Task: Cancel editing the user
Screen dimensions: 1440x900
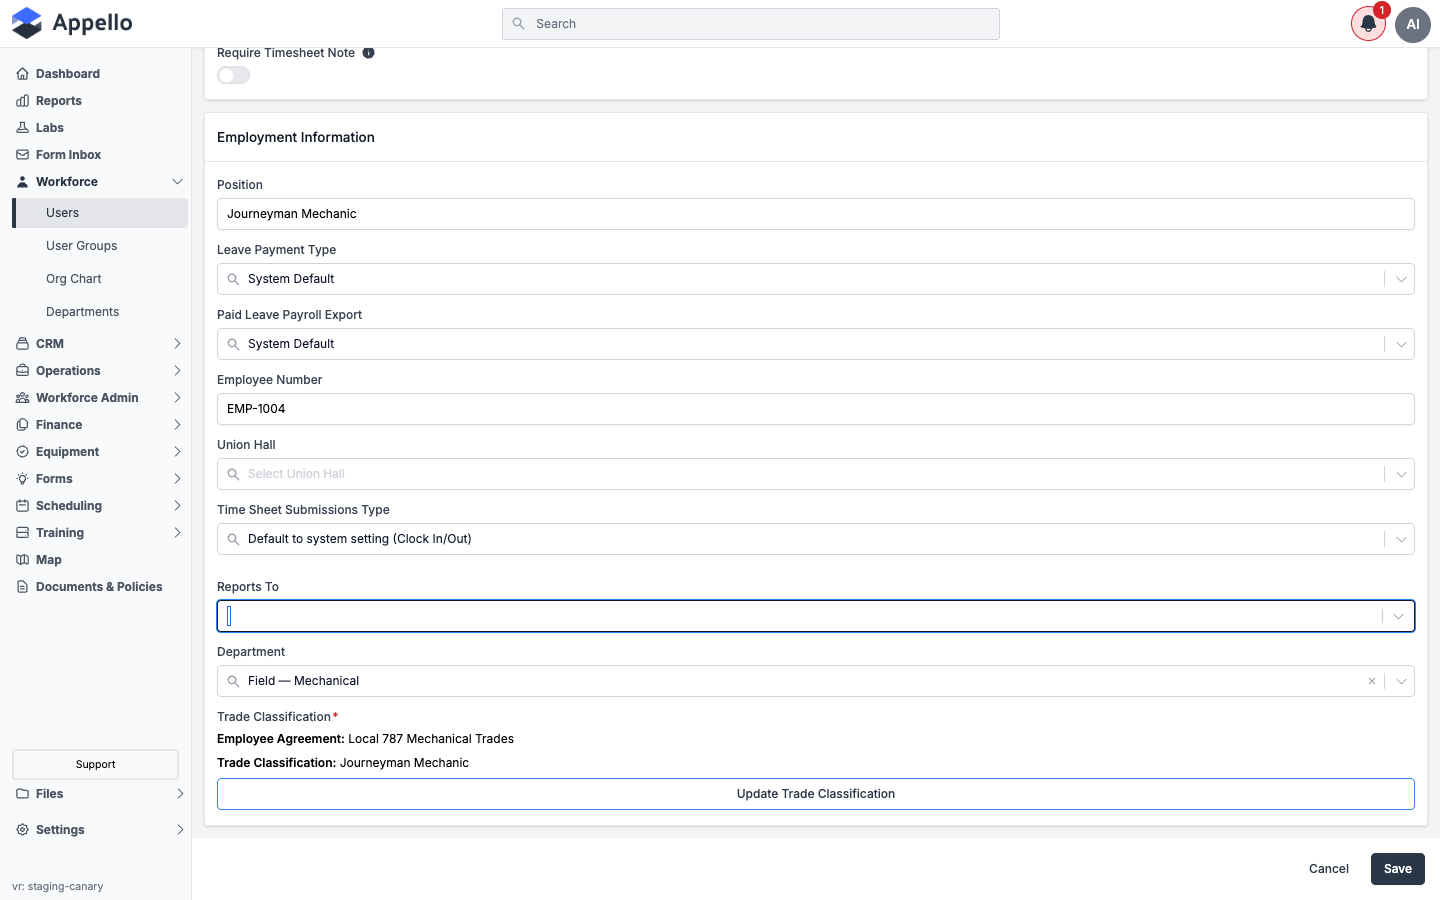Action: [x=1329, y=869]
